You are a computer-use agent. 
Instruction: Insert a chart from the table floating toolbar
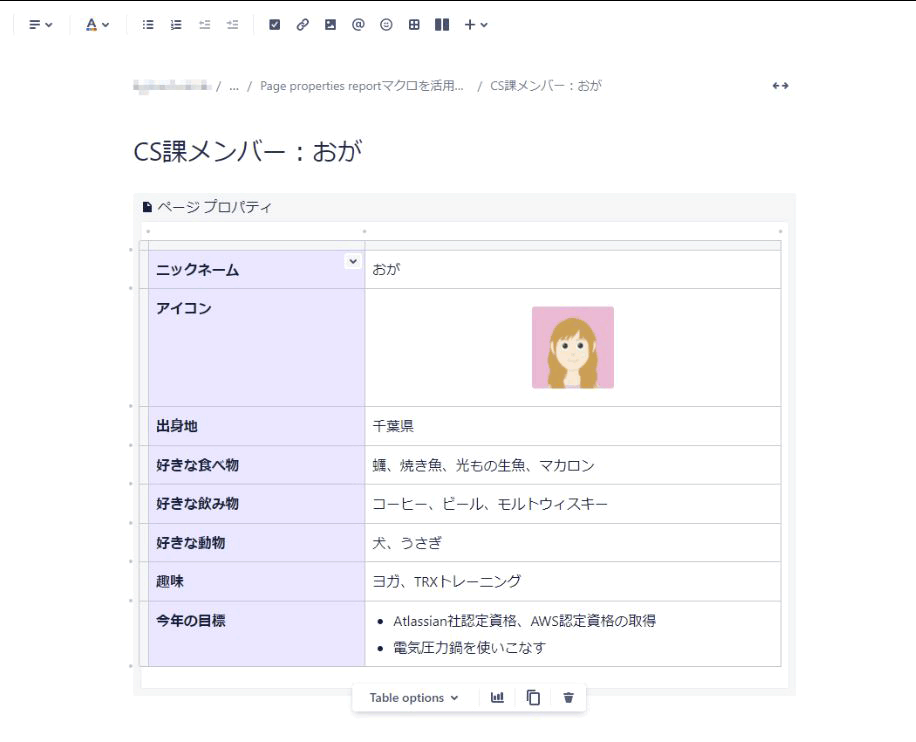[497, 697]
